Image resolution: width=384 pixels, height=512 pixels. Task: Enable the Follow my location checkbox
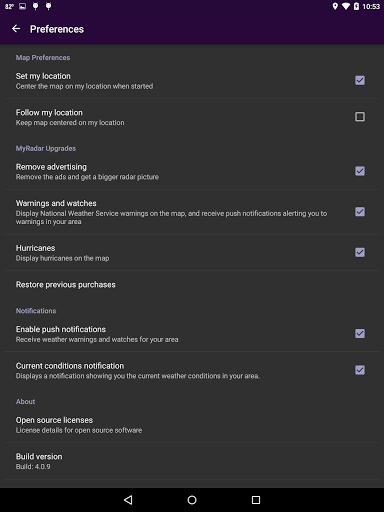360,117
